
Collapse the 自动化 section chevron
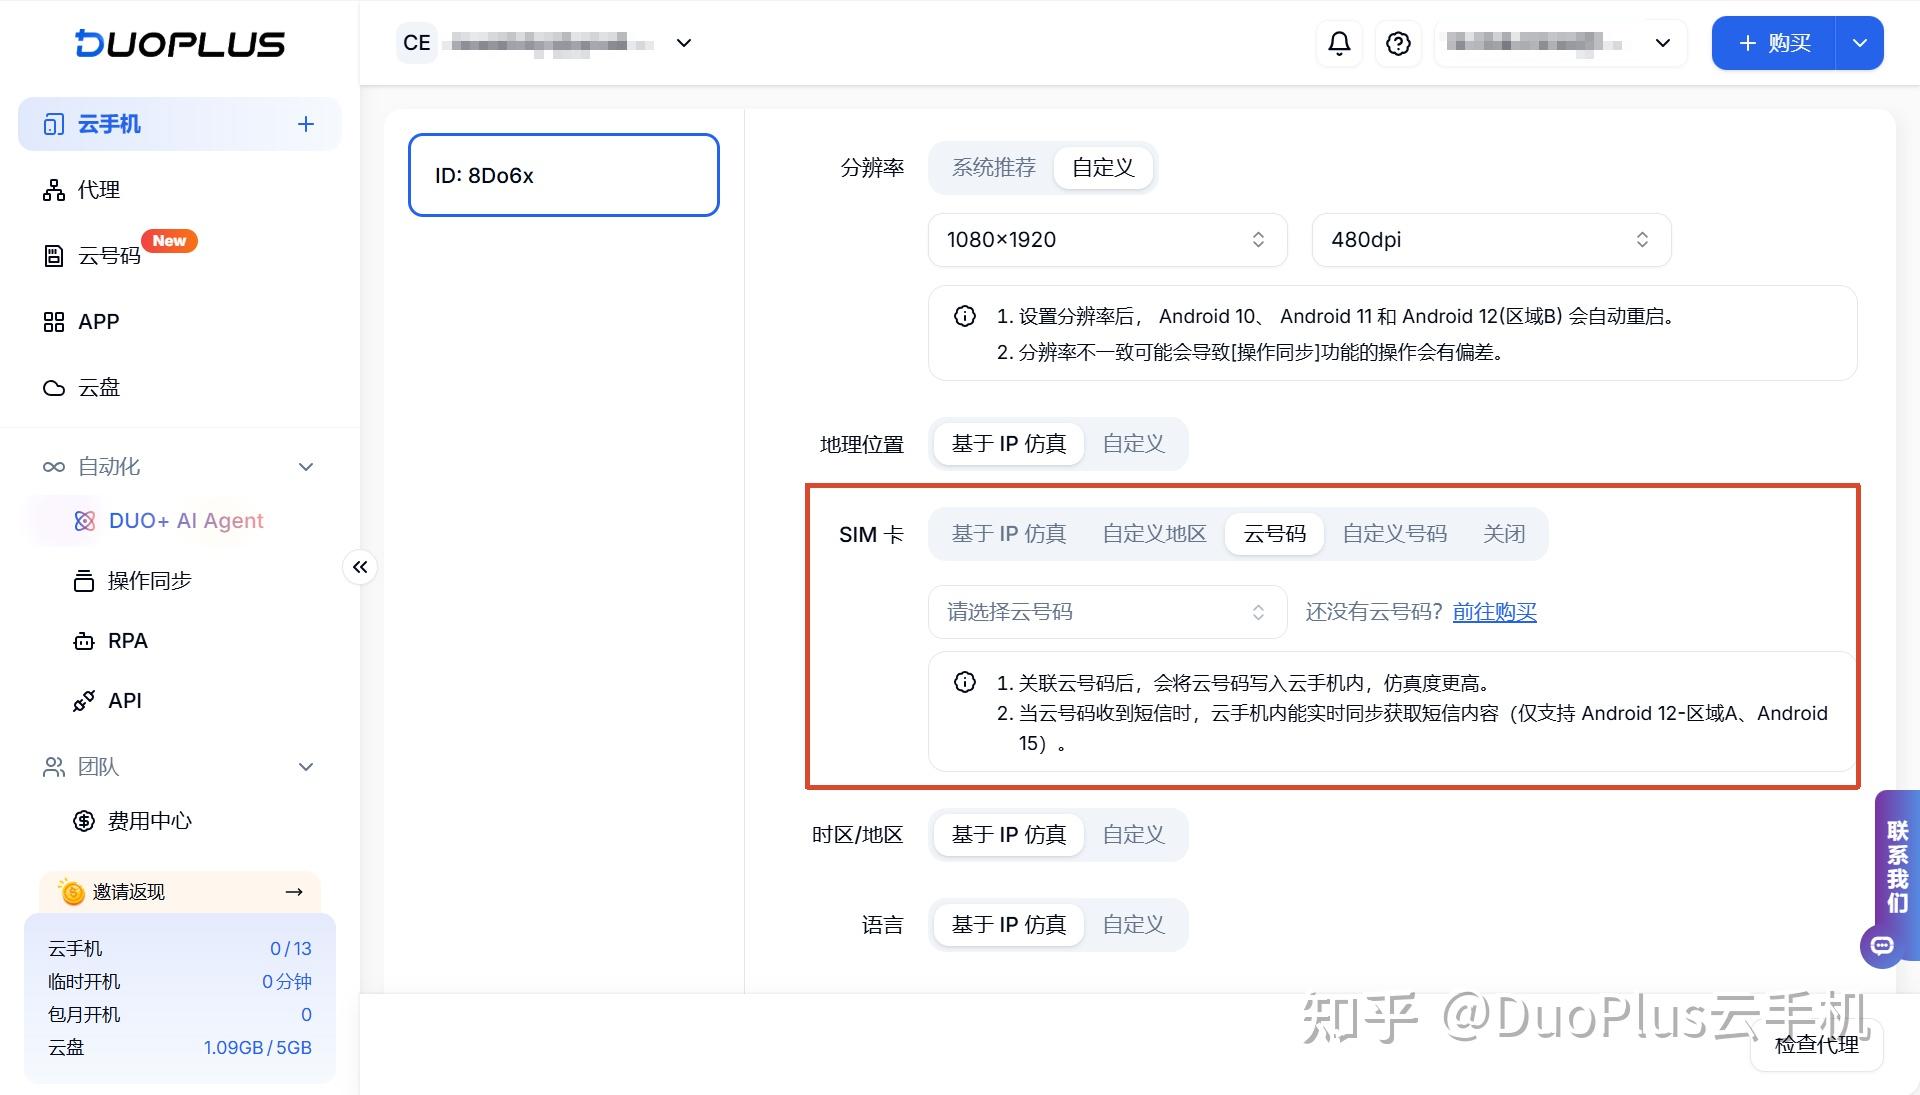tap(306, 467)
